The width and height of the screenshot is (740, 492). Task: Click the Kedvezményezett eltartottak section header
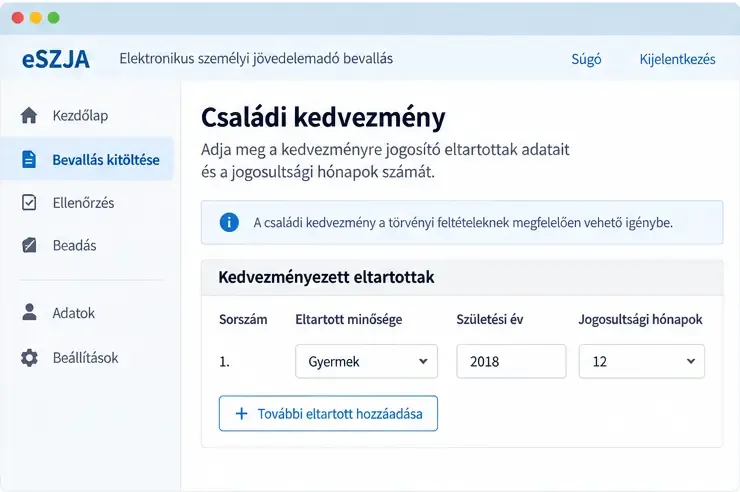(462, 277)
